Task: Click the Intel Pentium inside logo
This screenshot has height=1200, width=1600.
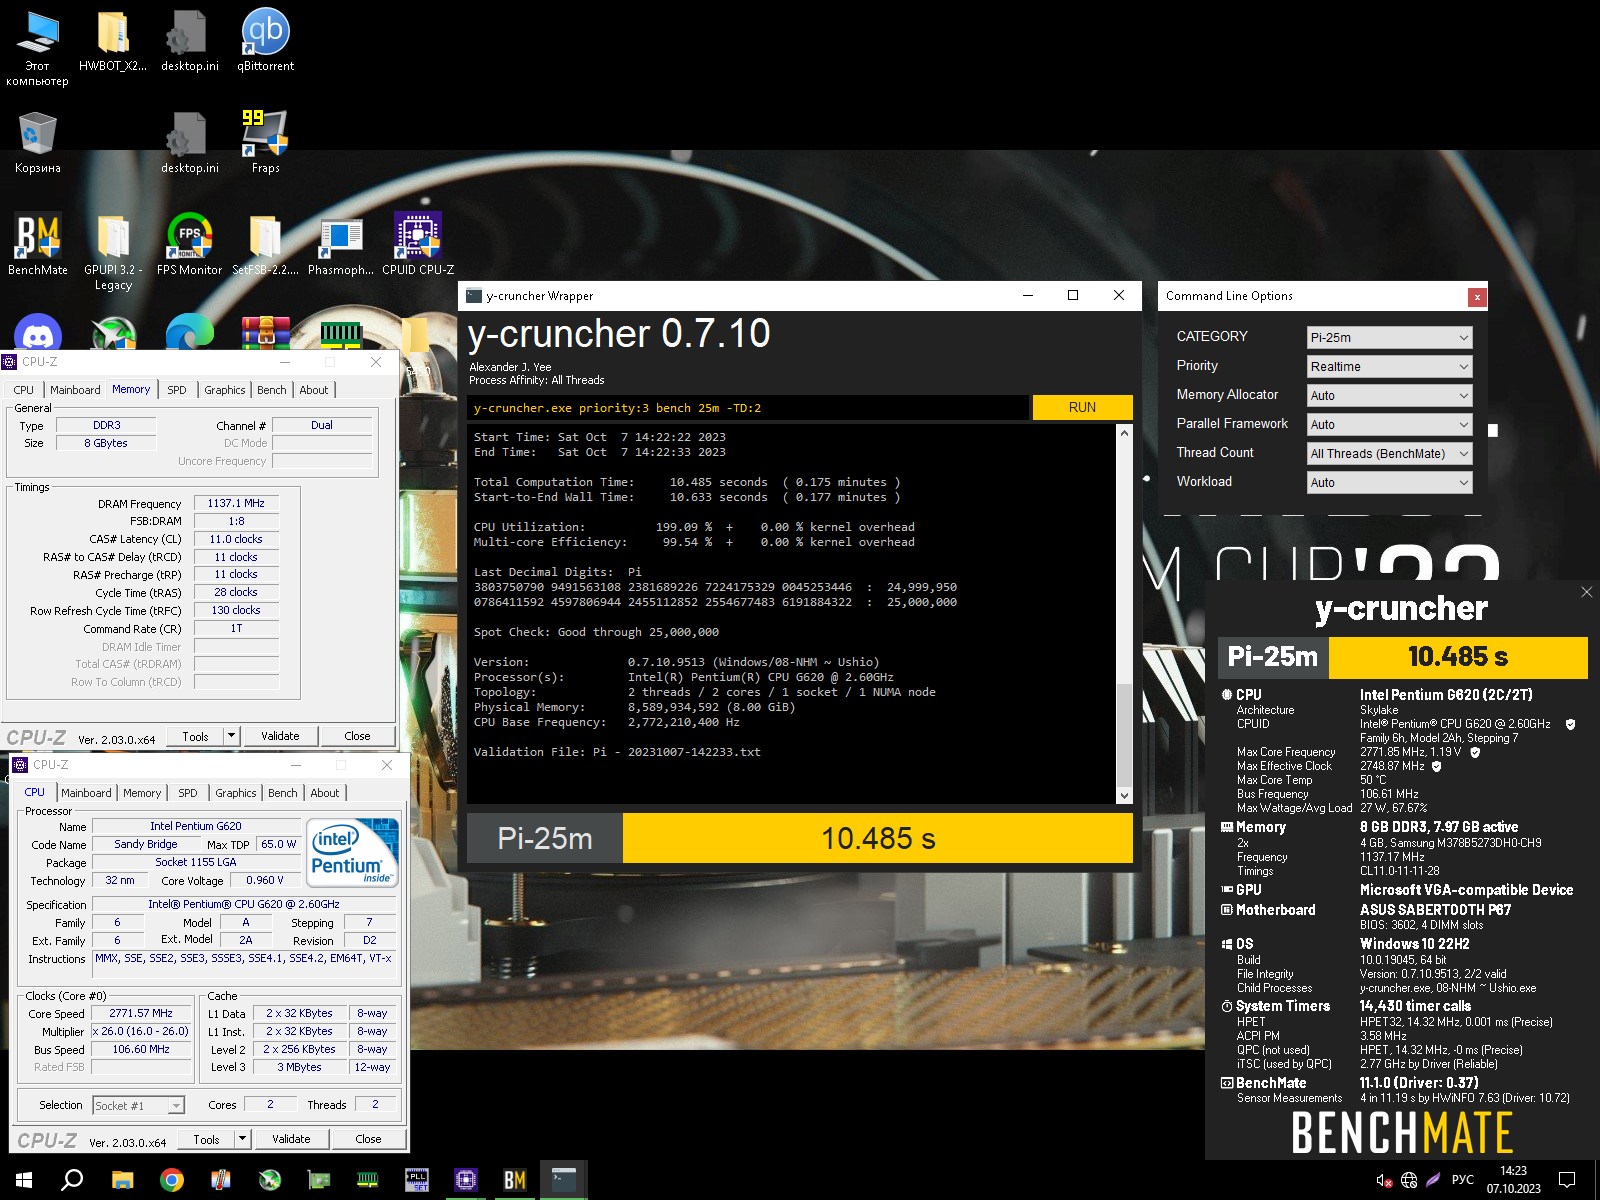Action: point(352,852)
